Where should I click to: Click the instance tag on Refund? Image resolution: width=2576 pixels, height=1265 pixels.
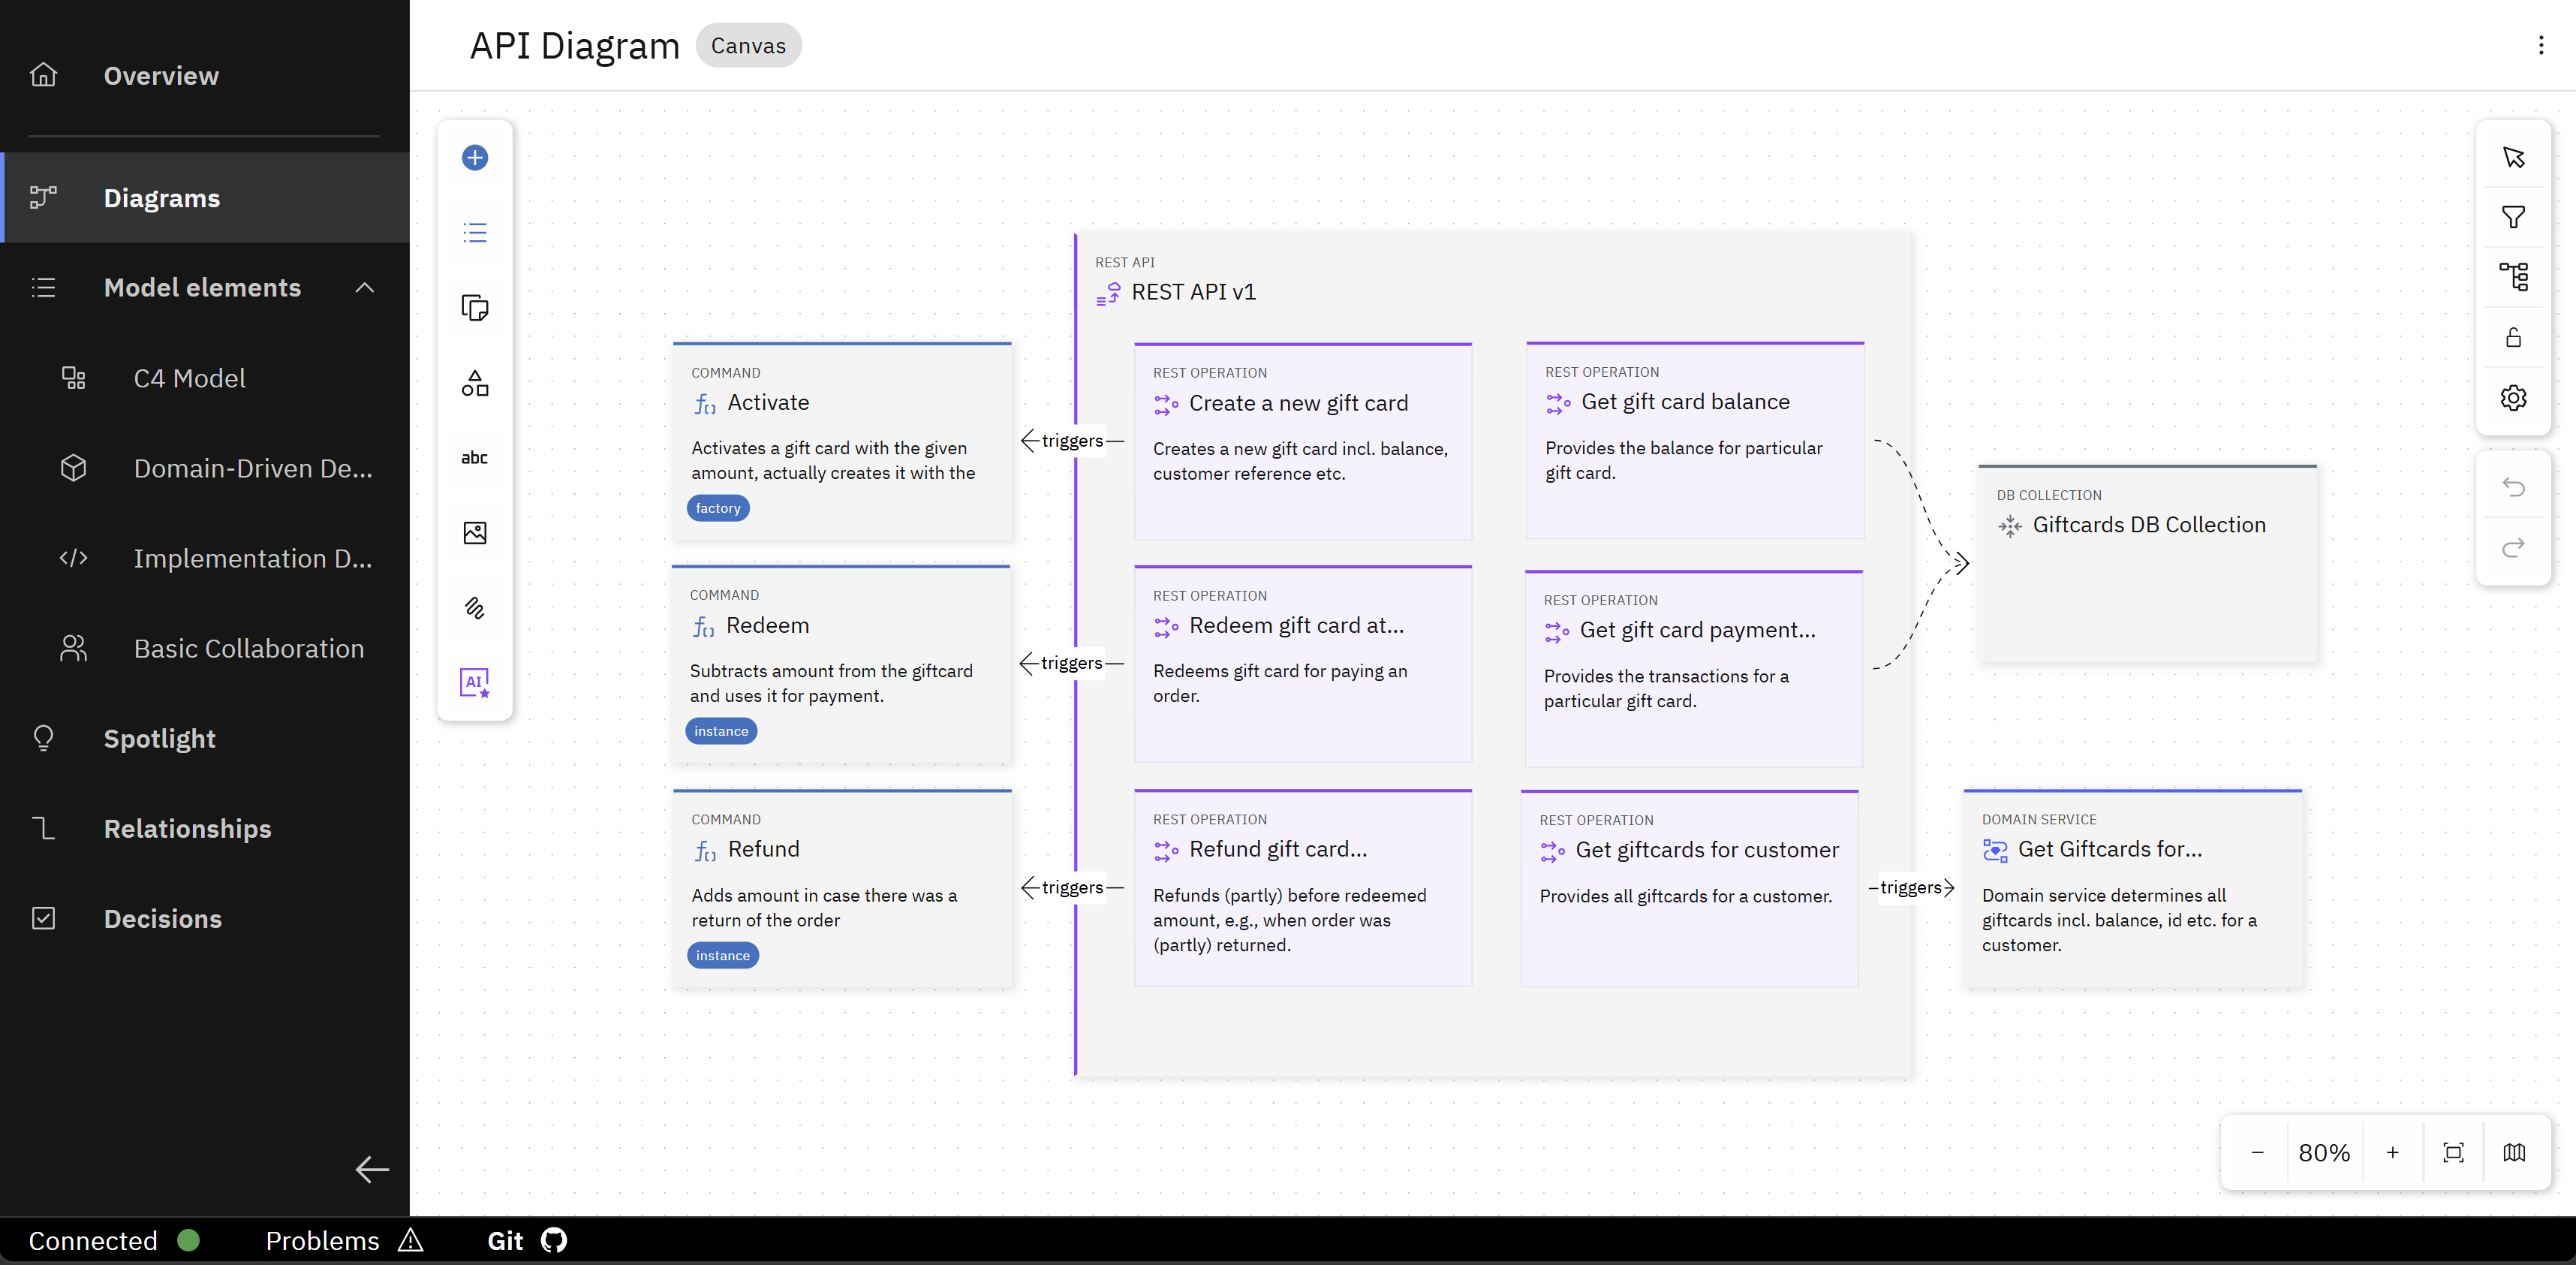point(723,955)
